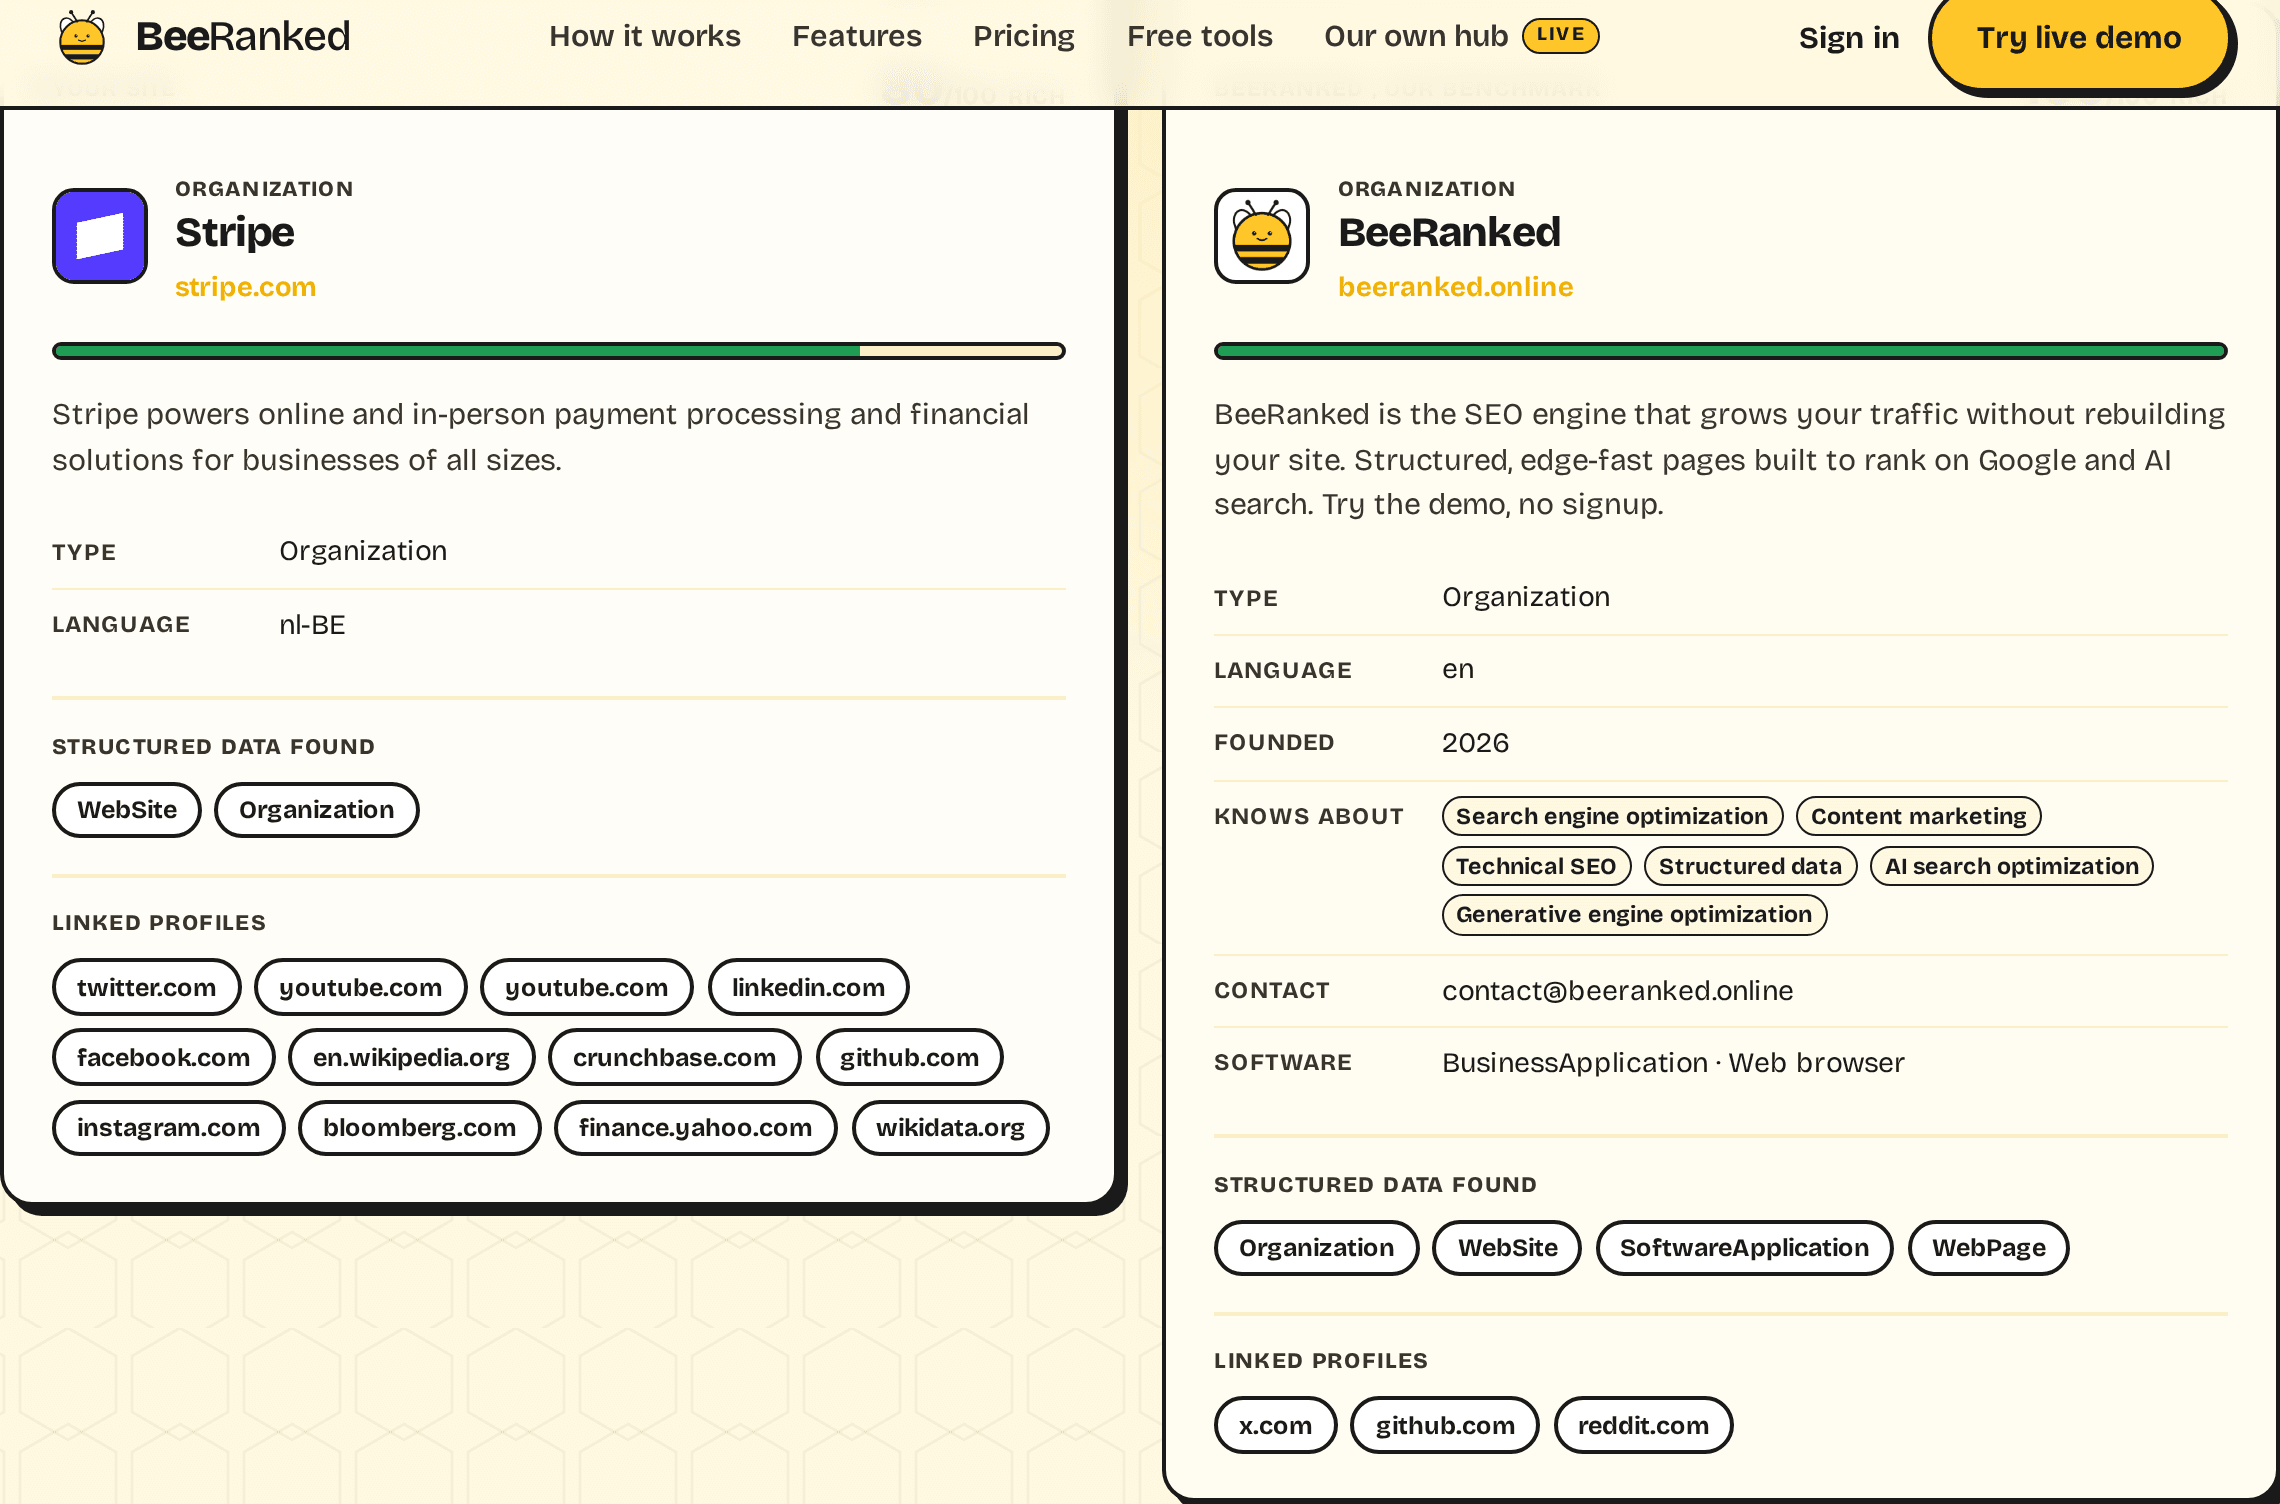
Task: Click Generative engine optimization tag
Action: [1635, 915]
